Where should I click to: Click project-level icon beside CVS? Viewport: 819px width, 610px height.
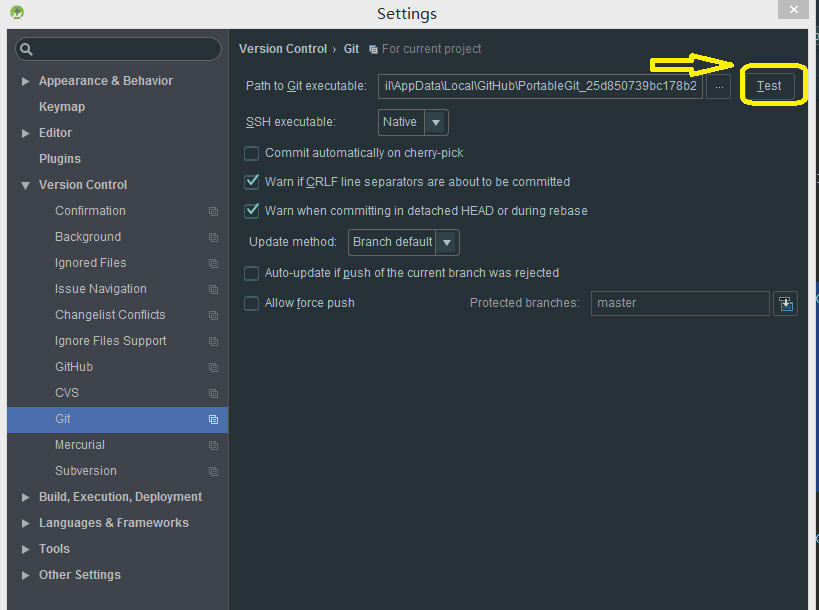click(213, 393)
